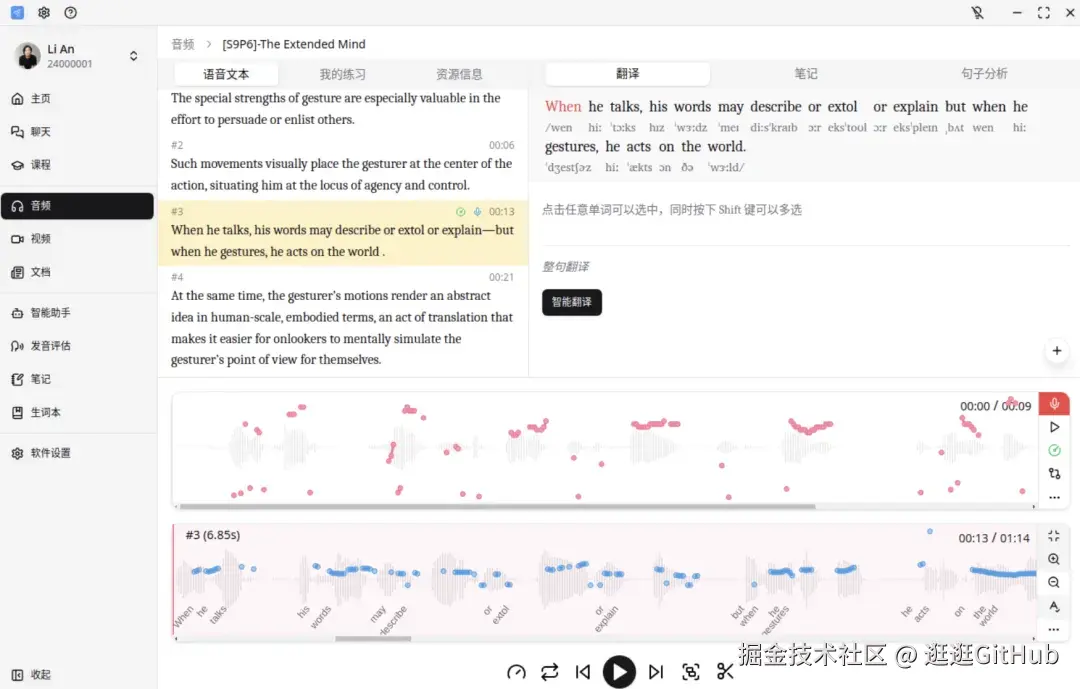Screen dimensions: 1080x689
Task: Open the more options menu under the record button
Action: pos(1054,496)
